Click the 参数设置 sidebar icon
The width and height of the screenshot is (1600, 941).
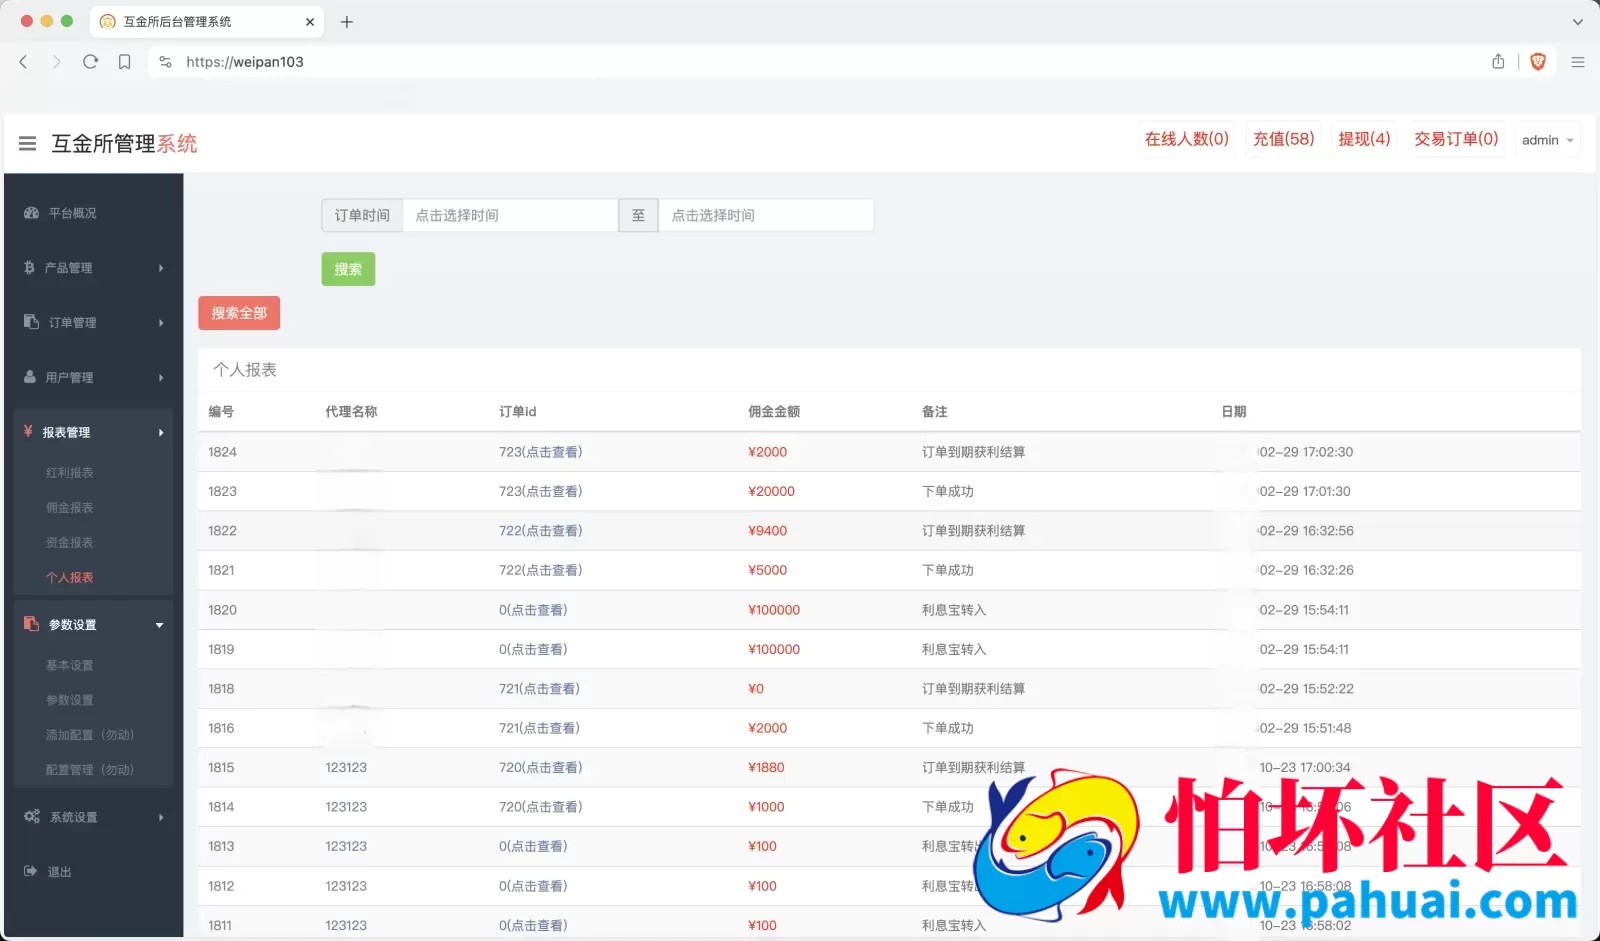[31, 624]
